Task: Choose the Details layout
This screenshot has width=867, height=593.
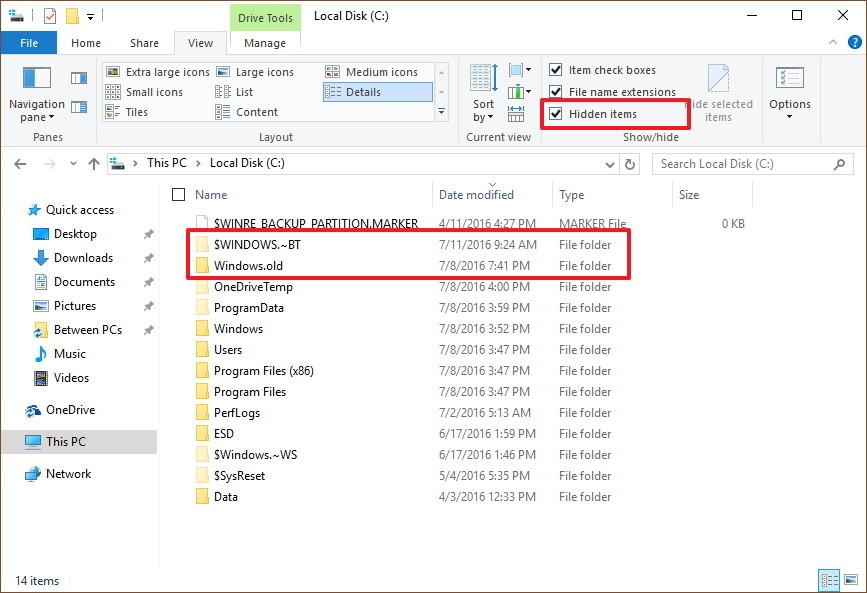Action: point(377,92)
